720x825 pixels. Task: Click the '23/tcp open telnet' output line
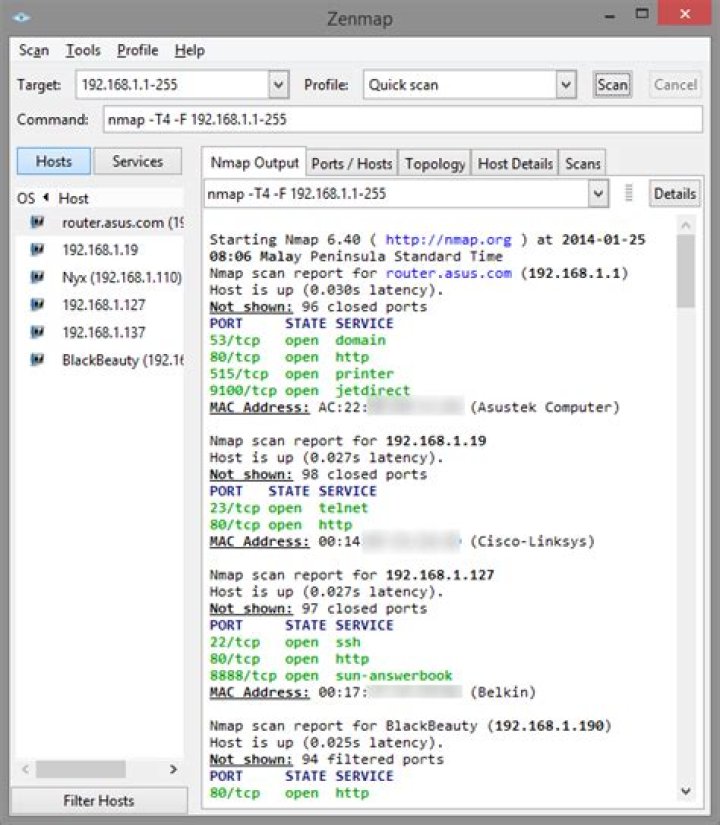[x=288, y=508]
